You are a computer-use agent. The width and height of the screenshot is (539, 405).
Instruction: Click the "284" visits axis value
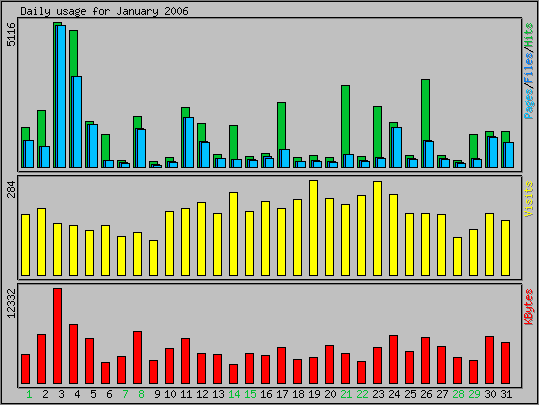point(11,189)
